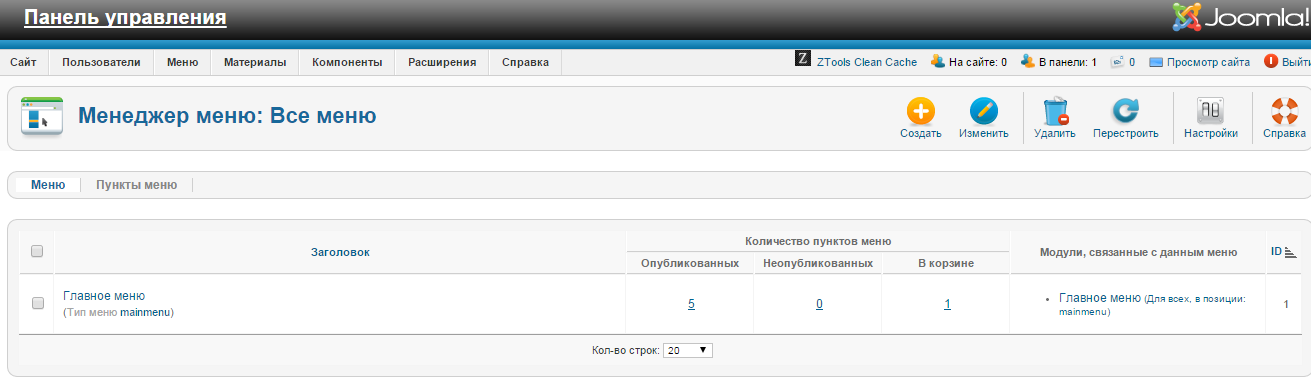
Task: Click 'В корзине' column header
Action: (946, 263)
